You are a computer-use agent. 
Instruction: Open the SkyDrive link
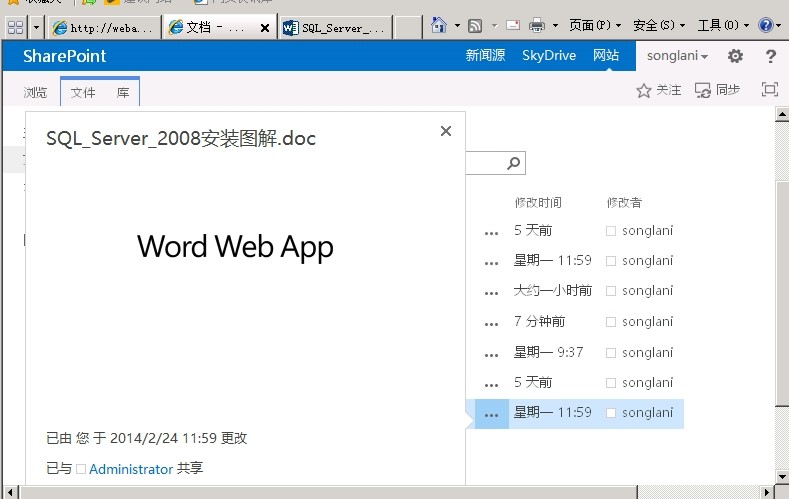point(549,55)
